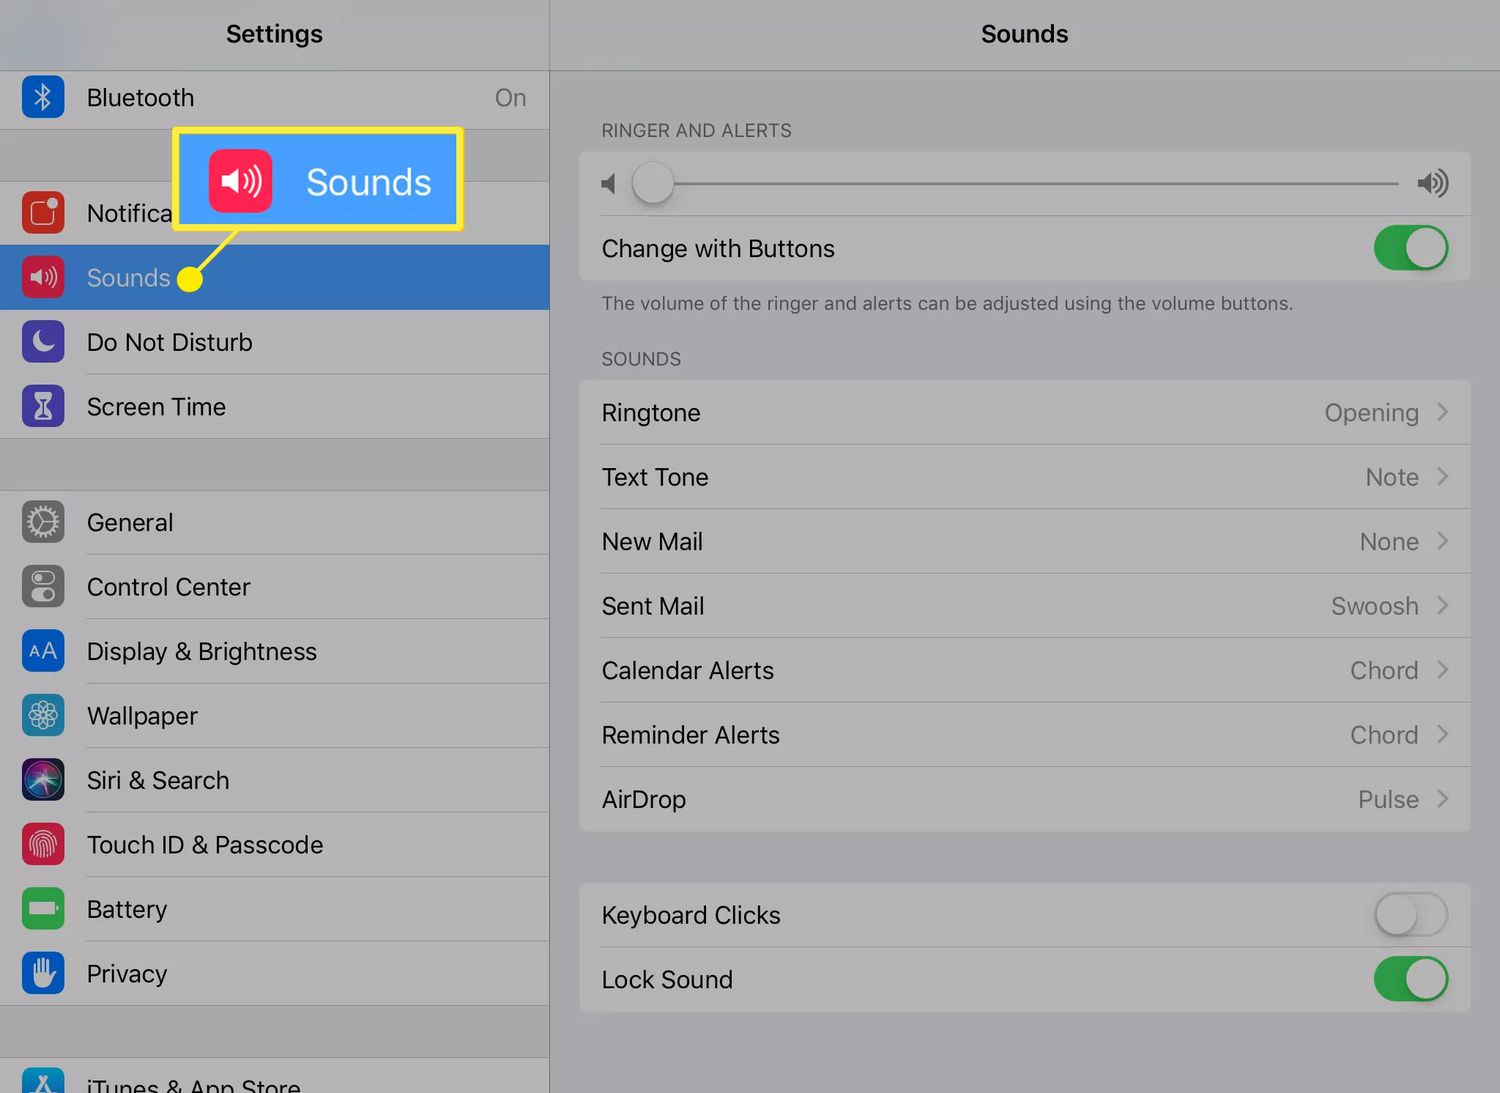The image size is (1500, 1093).
Task: Tap the General gear icon
Action: tap(43, 522)
